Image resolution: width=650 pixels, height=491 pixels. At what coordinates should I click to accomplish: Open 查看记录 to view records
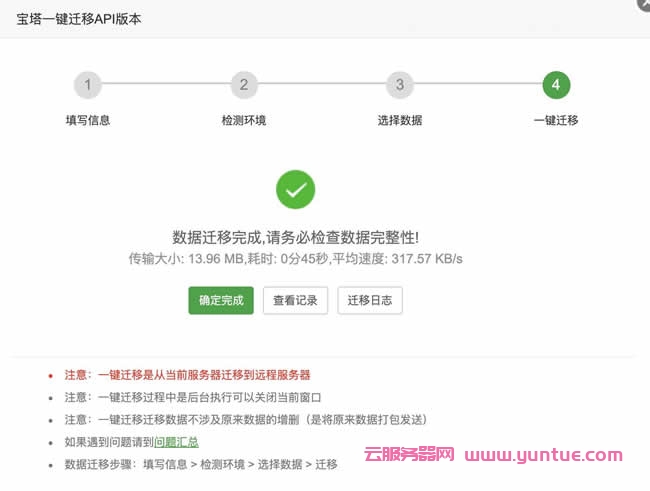[295, 300]
